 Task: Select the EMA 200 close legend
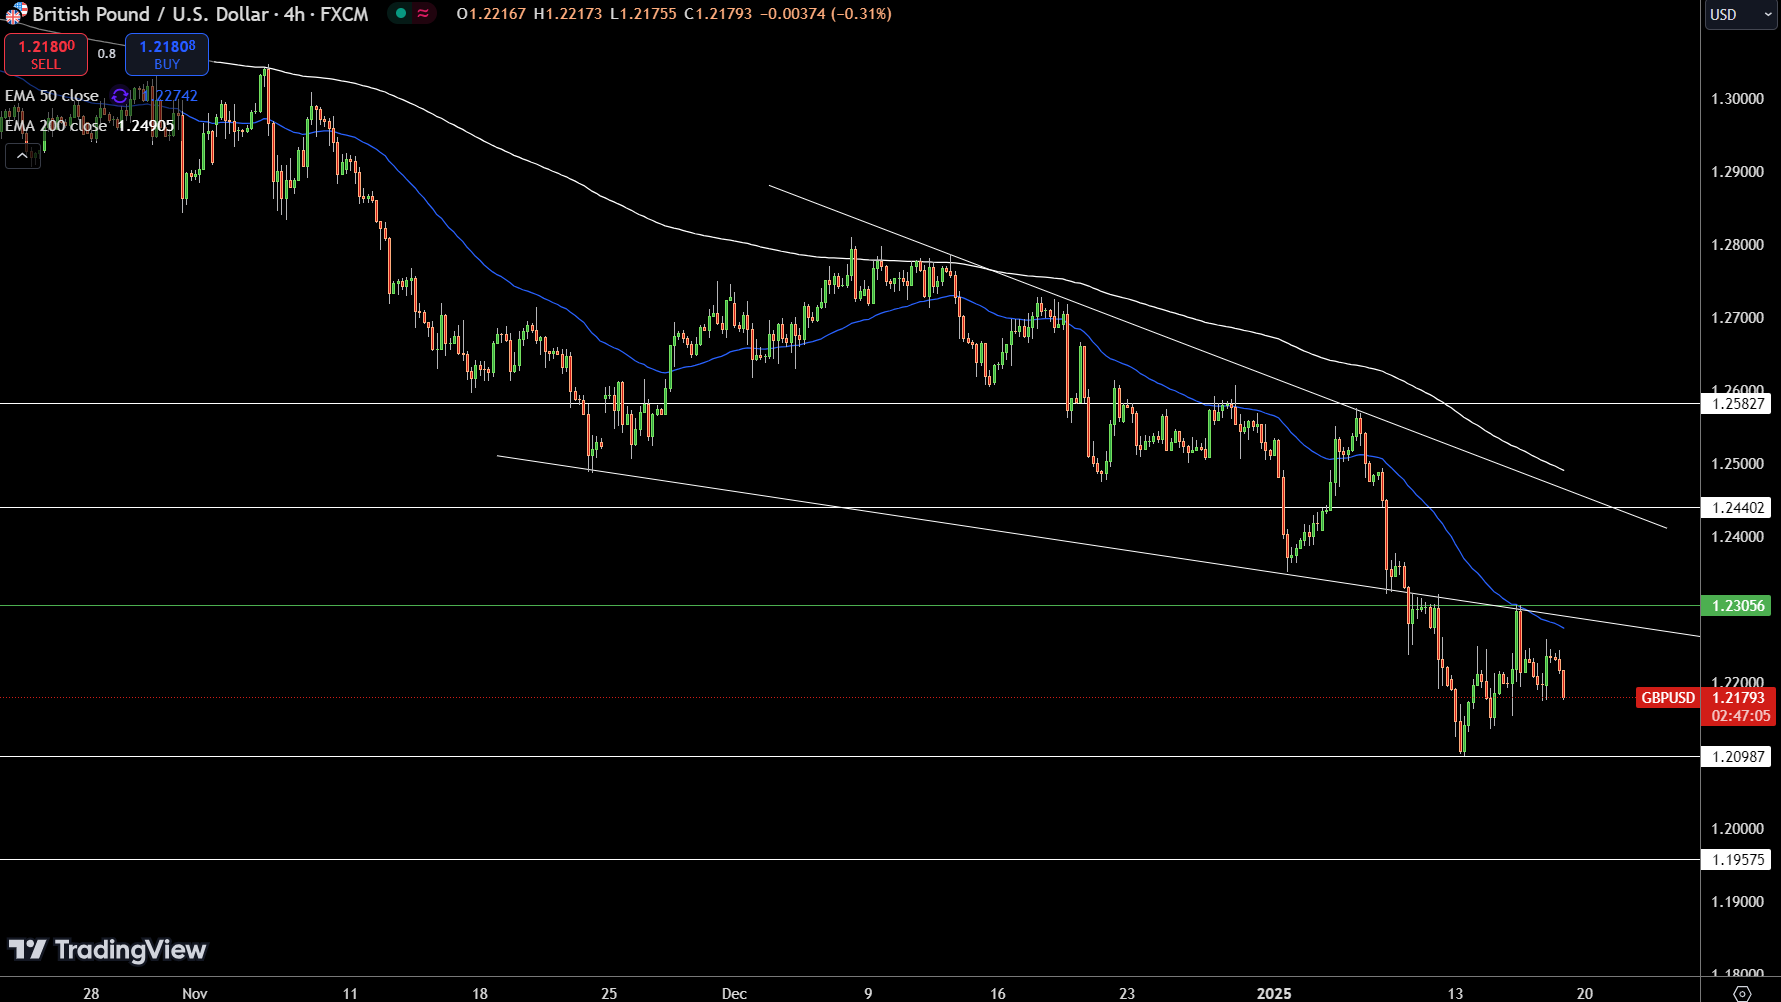pos(56,126)
